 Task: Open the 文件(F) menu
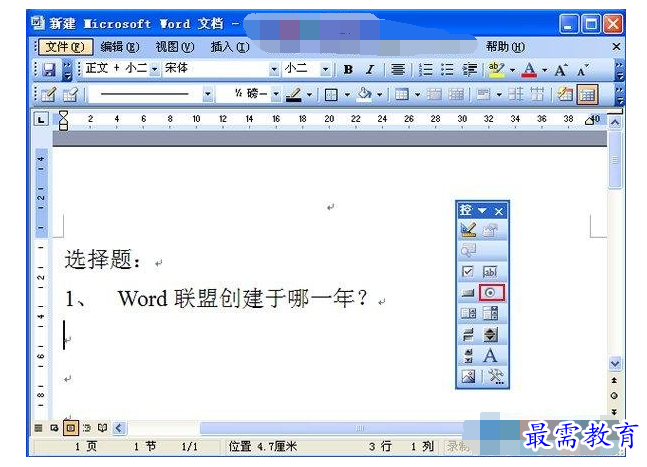[65, 47]
